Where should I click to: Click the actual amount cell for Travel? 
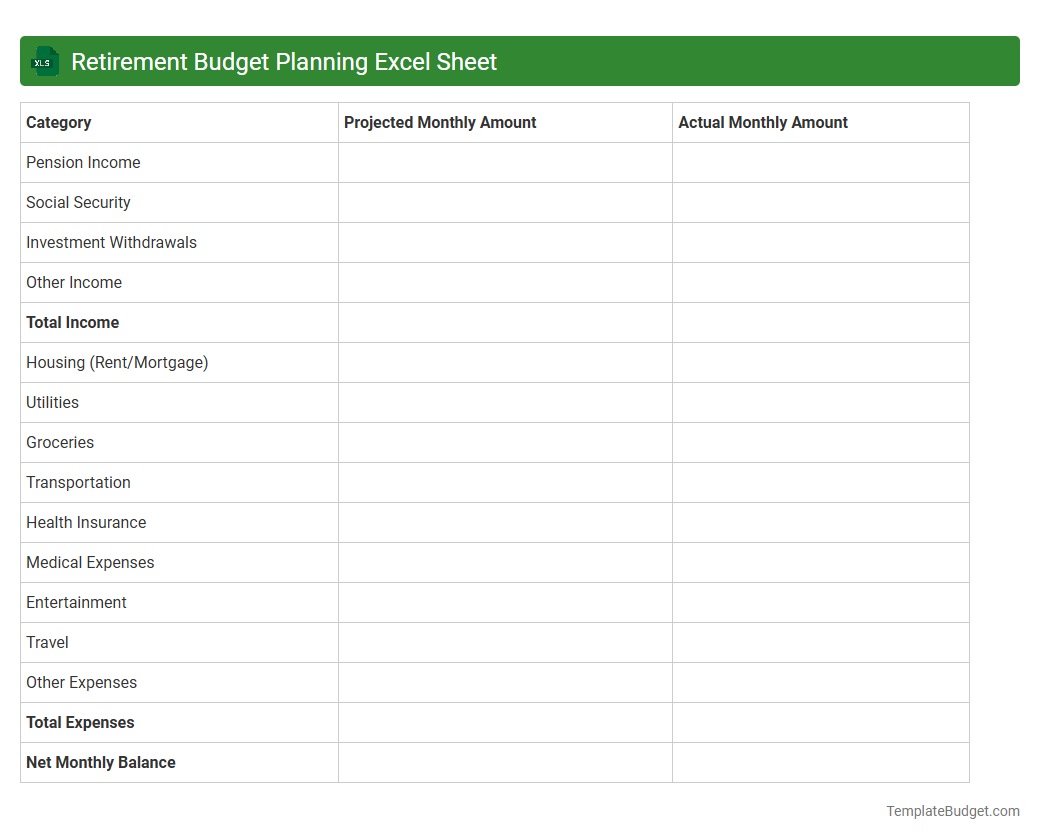[820, 642]
